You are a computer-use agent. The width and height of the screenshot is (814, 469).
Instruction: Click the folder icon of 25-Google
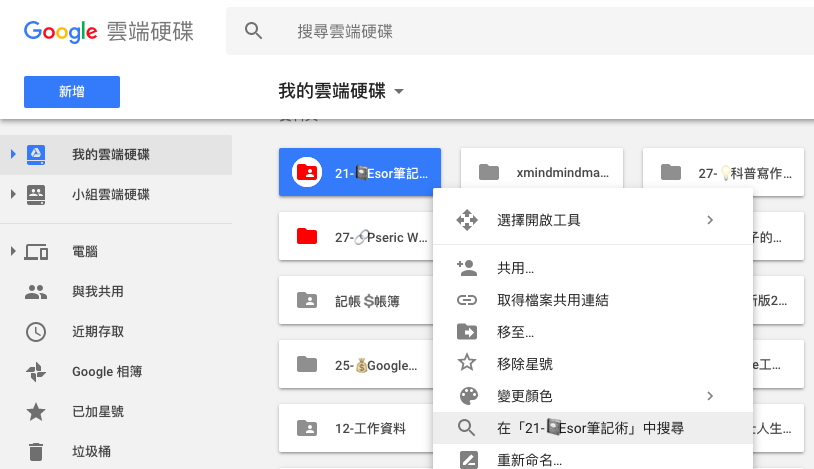(307, 364)
